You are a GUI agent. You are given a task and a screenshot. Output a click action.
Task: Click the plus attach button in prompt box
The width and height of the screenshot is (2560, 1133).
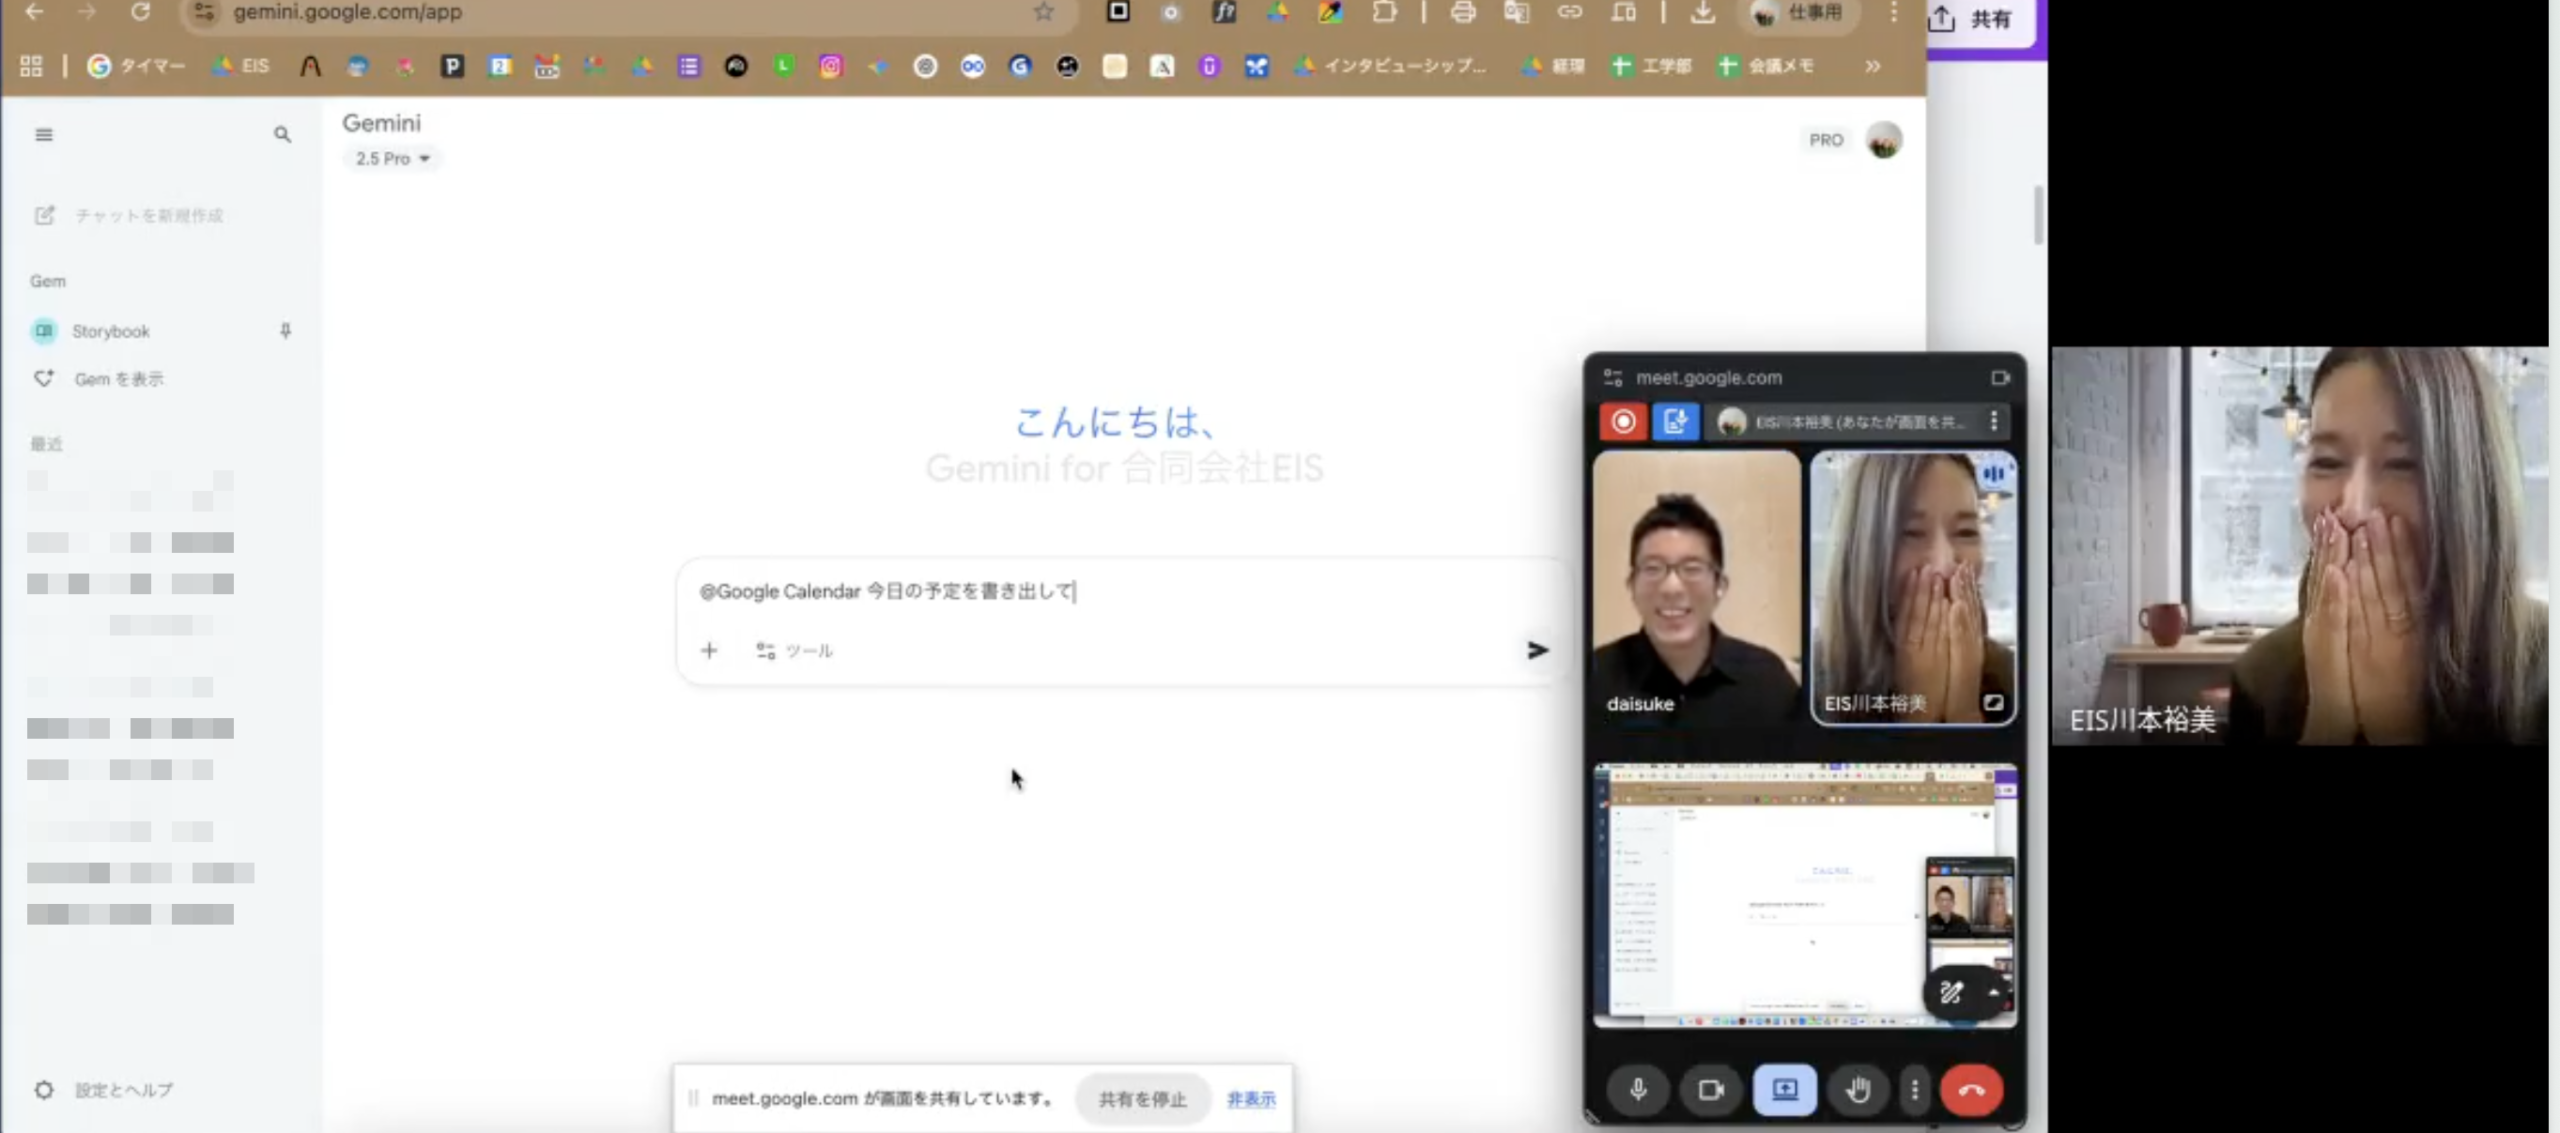pos(709,651)
